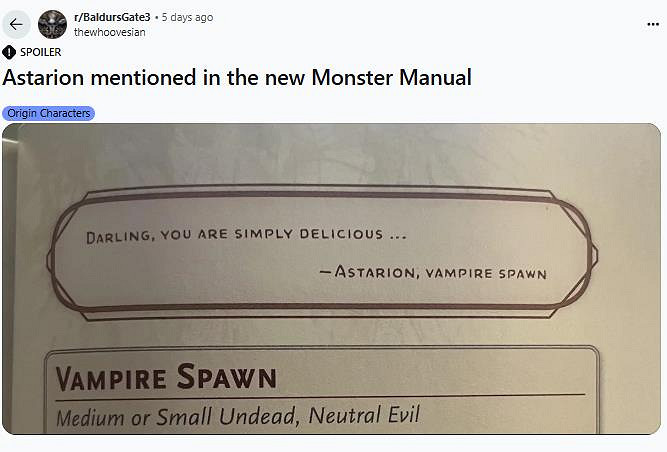Click the 'Vampire Spawn' stat block heading

click(165, 378)
